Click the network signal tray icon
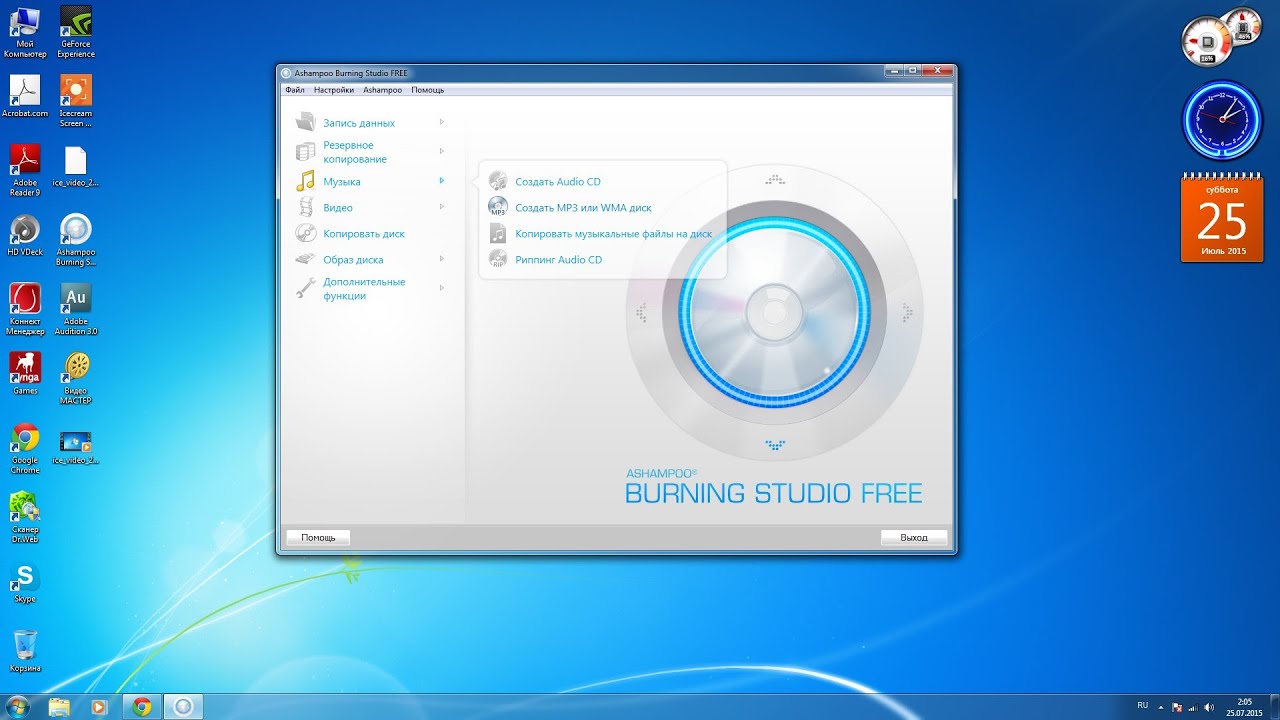1280x720 pixels. pyautogui.click(x=1192, y=707)
